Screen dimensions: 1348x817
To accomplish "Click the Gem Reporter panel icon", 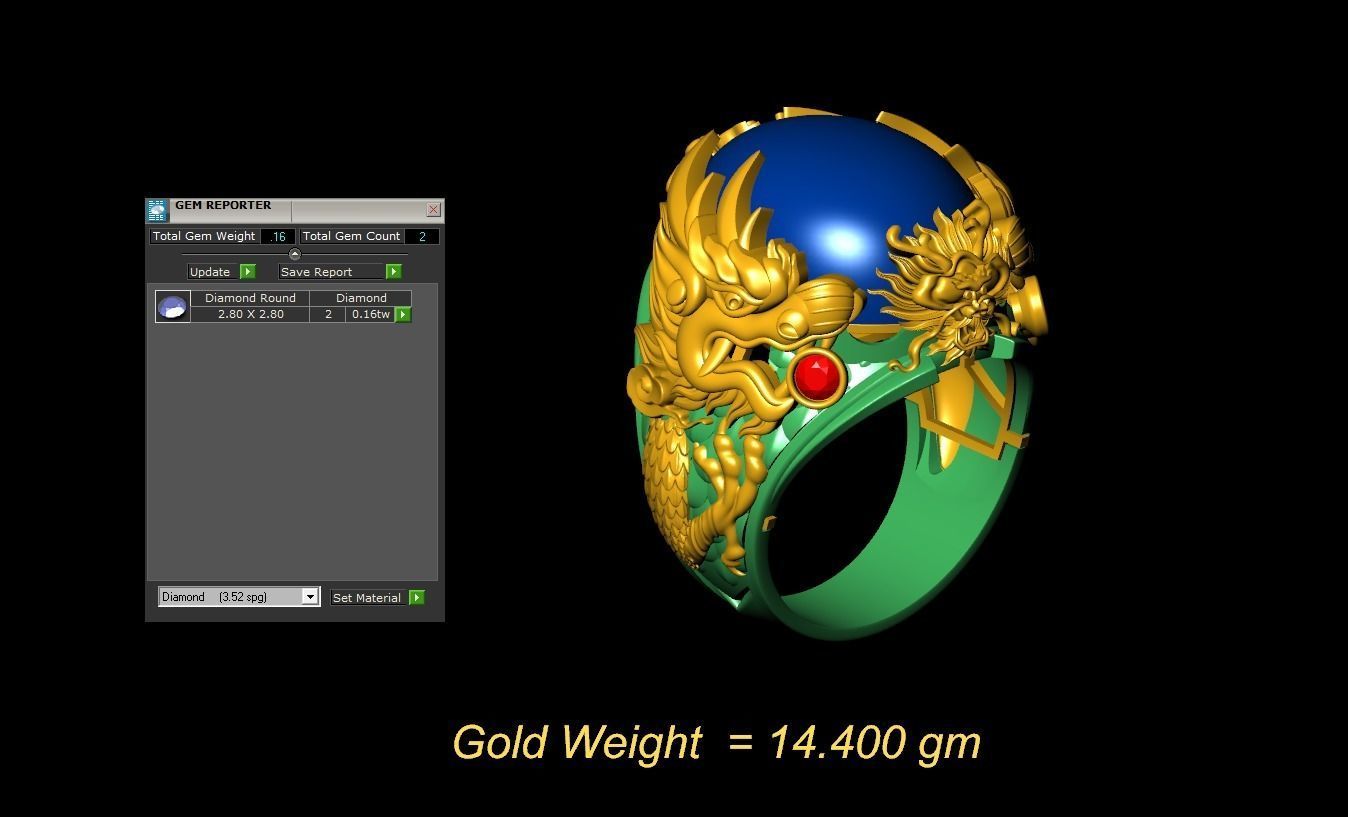I will (x=157, y=210).
